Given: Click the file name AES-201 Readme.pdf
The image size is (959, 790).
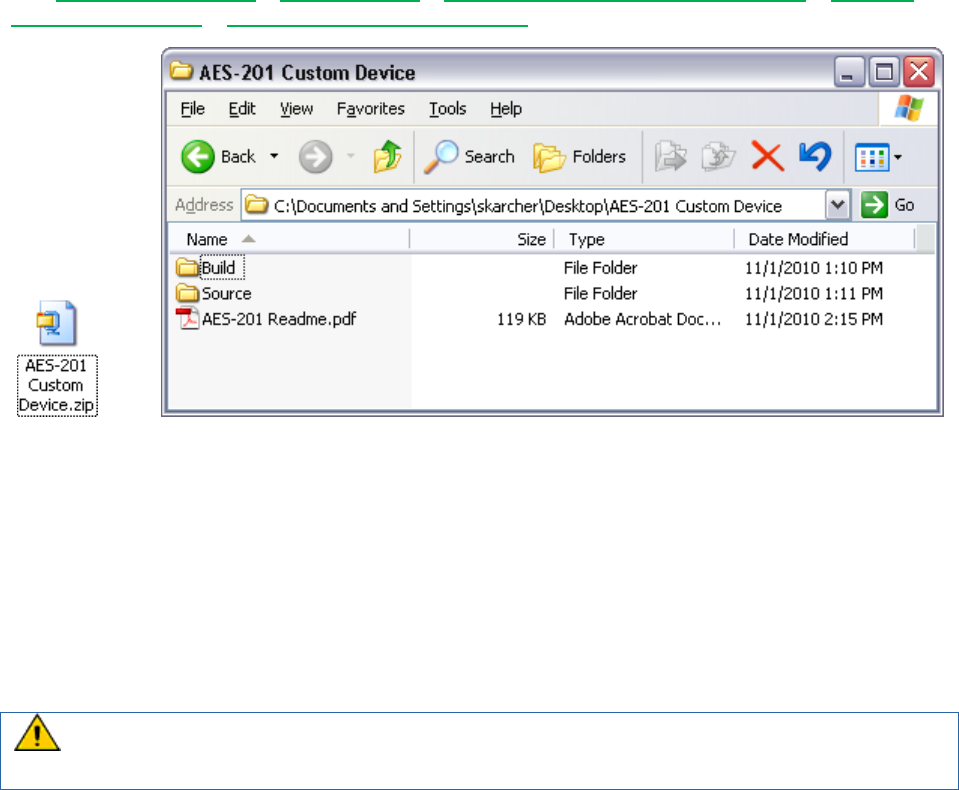Looking at the screenshot, I should click(279, 319).
